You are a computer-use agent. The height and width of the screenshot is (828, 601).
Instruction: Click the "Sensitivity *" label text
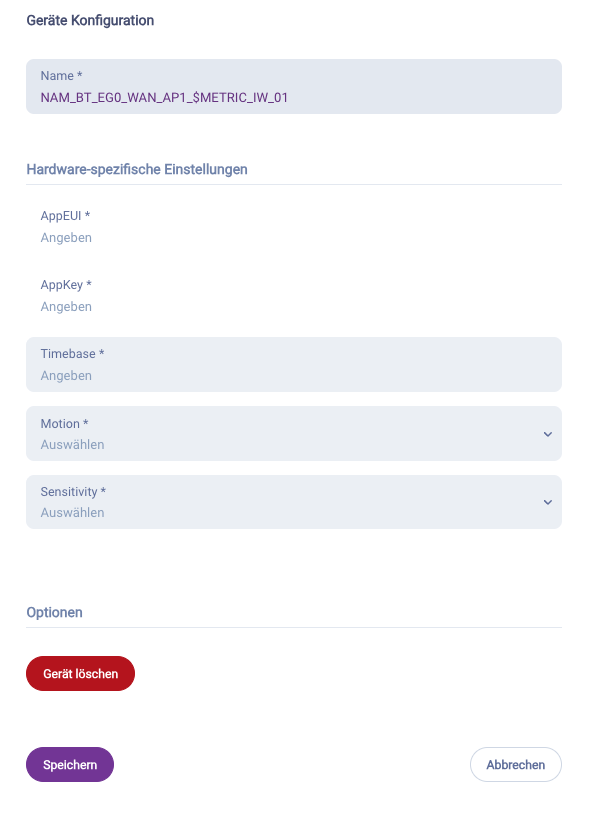click(x=73, y=492)
